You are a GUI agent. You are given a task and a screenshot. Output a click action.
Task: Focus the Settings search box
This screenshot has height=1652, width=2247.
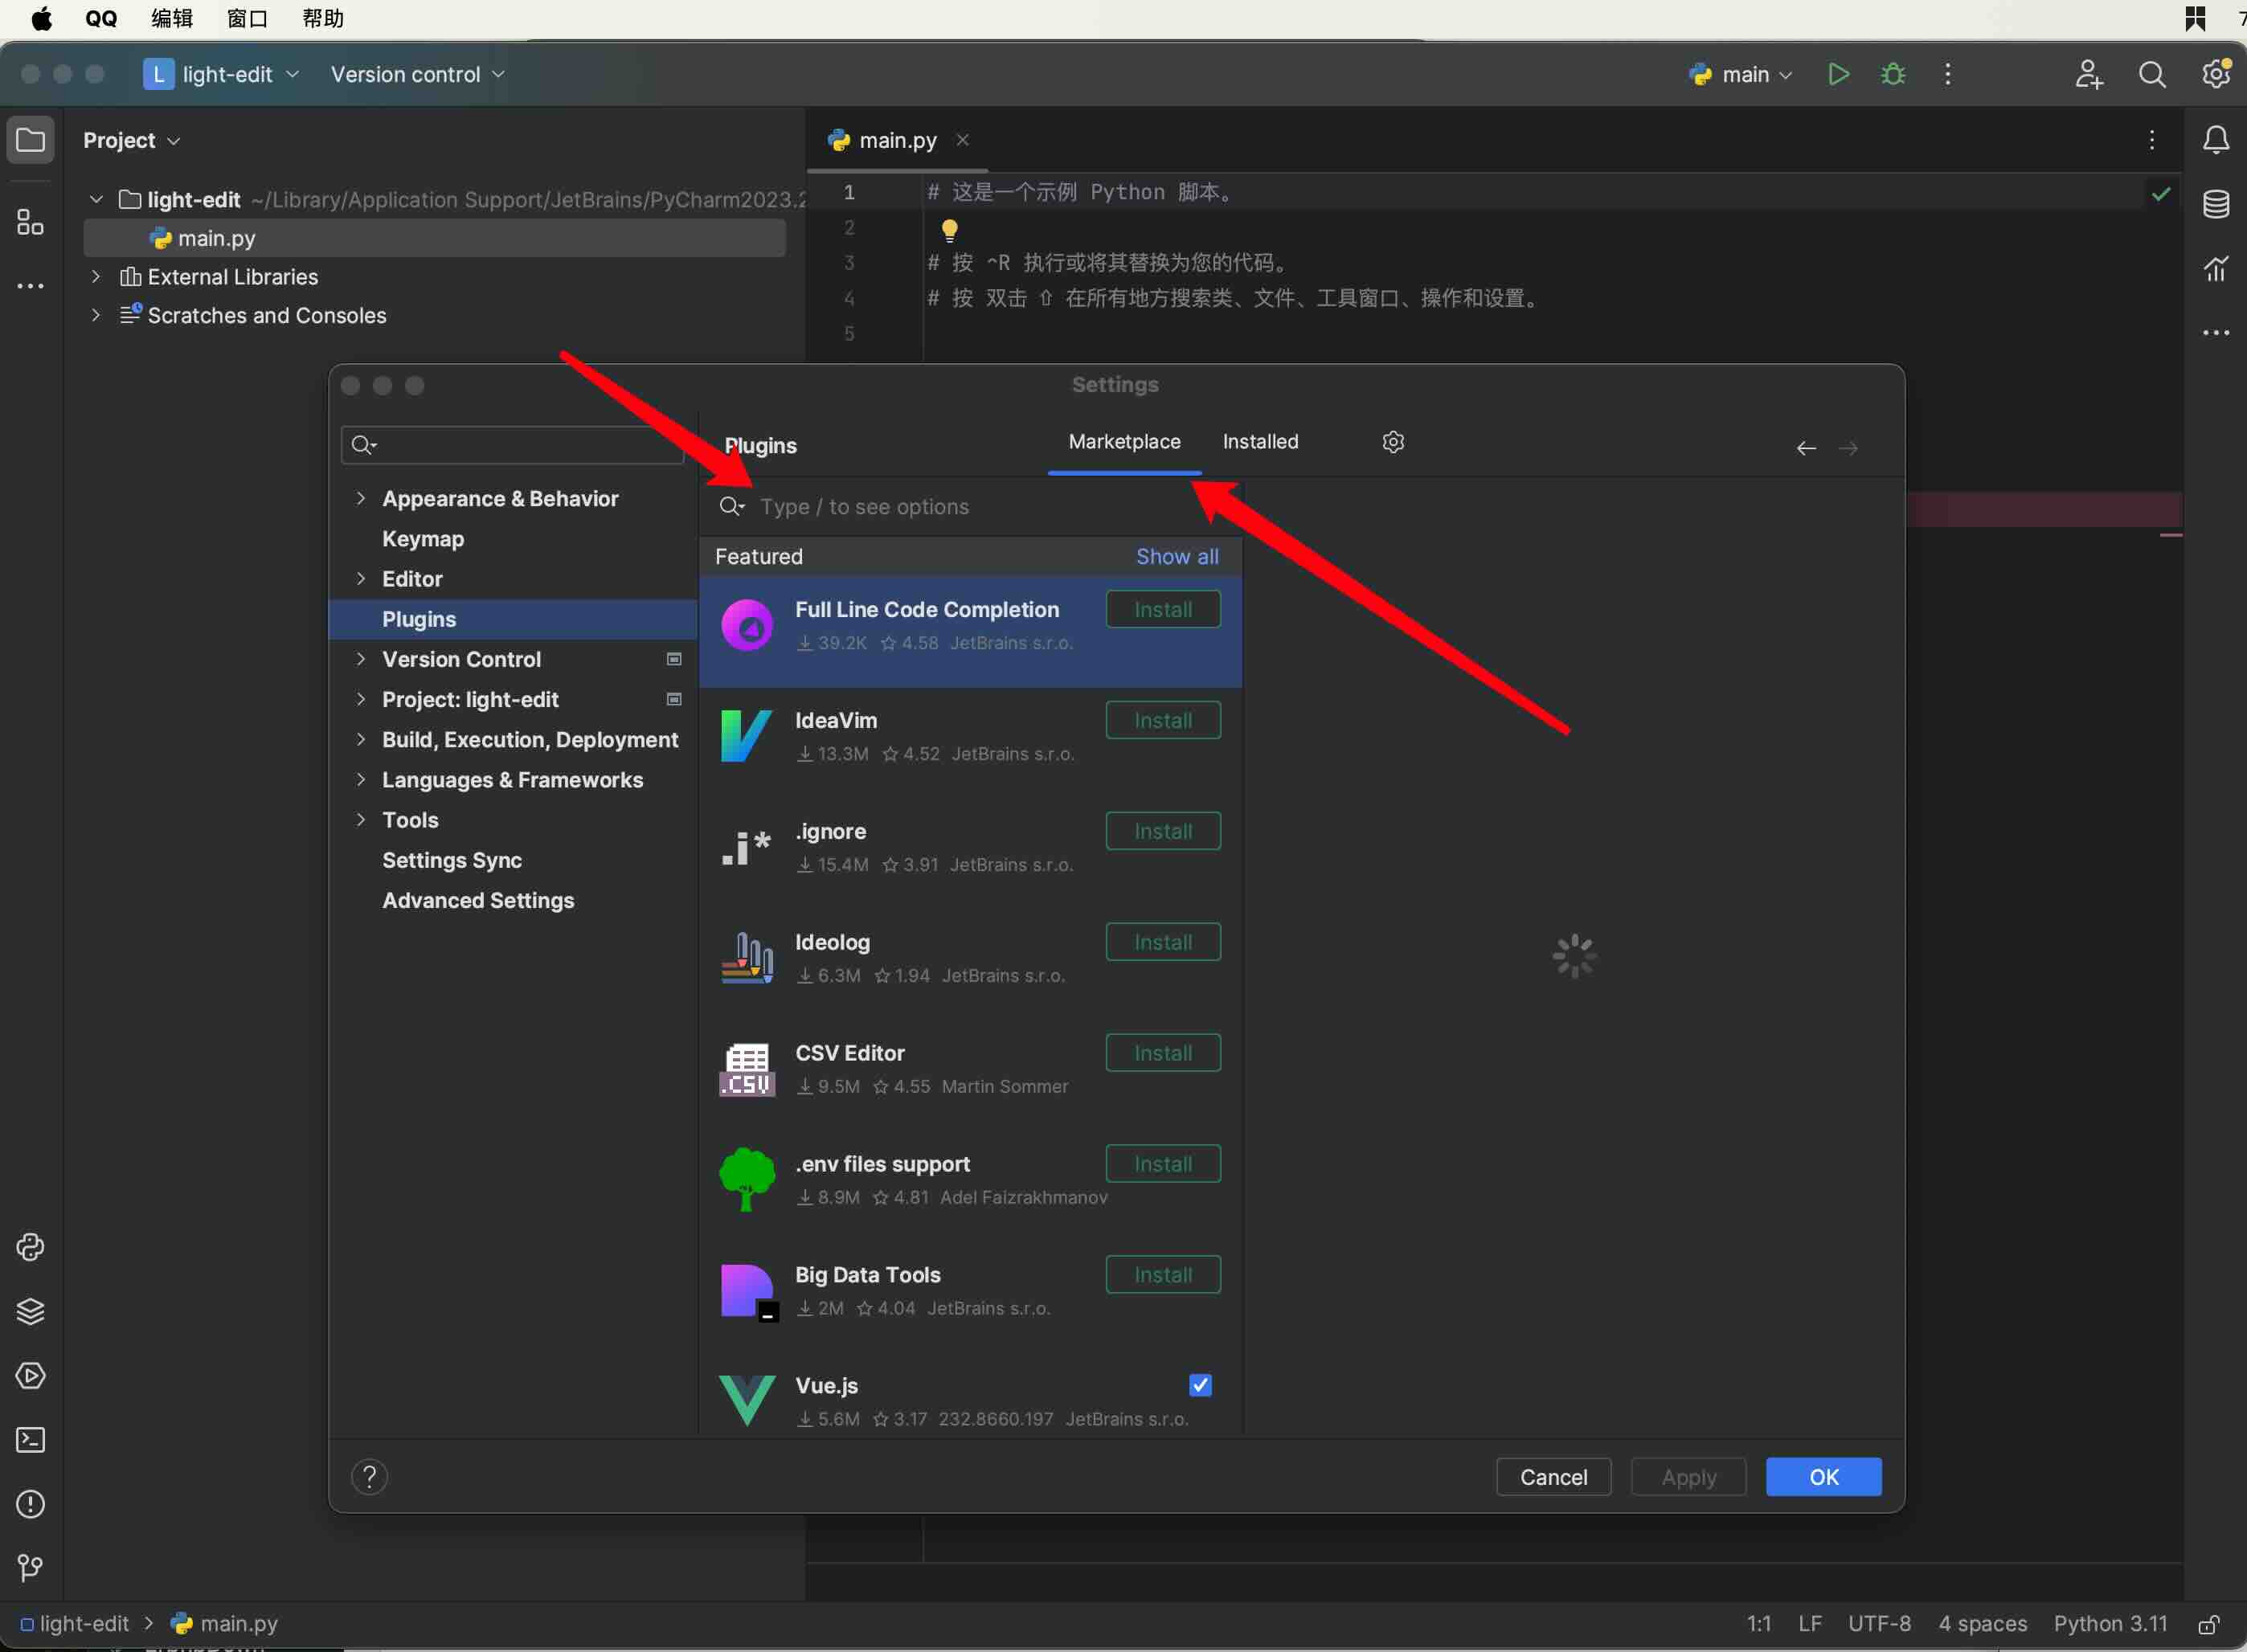[x=512, y=445]
